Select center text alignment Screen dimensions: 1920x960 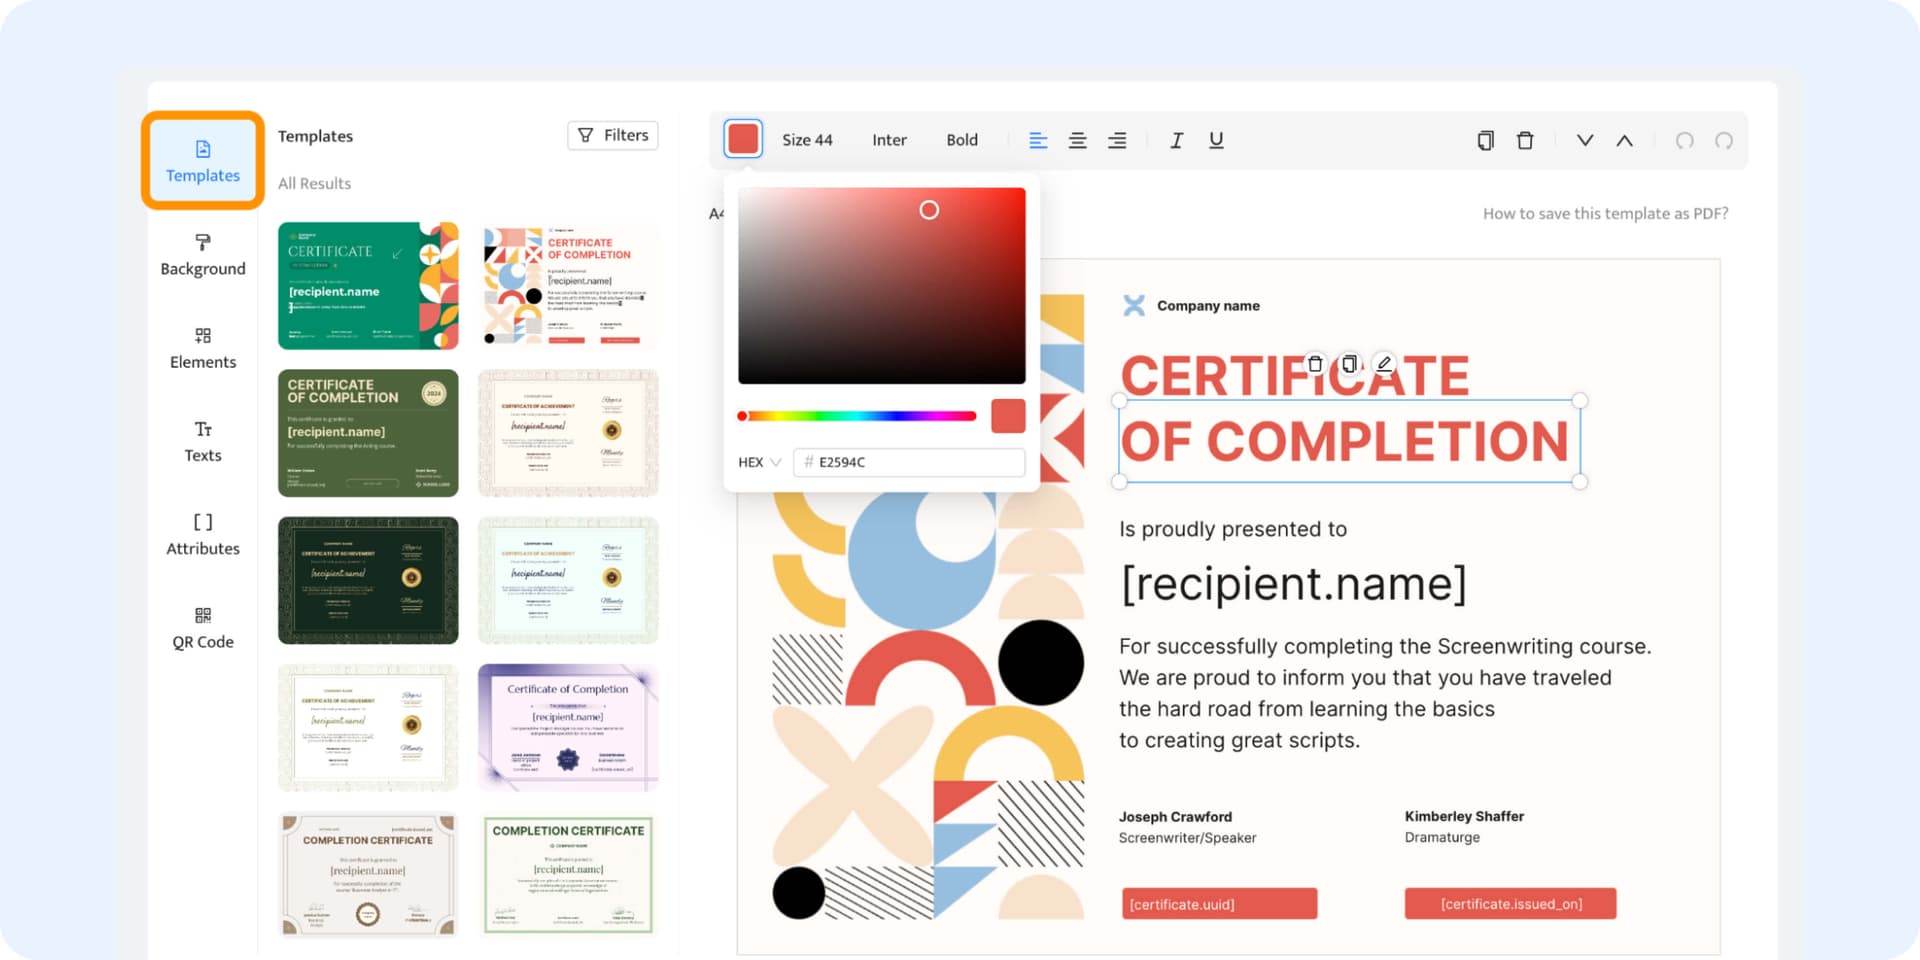pyautogui.click(x=1077, y=141)
